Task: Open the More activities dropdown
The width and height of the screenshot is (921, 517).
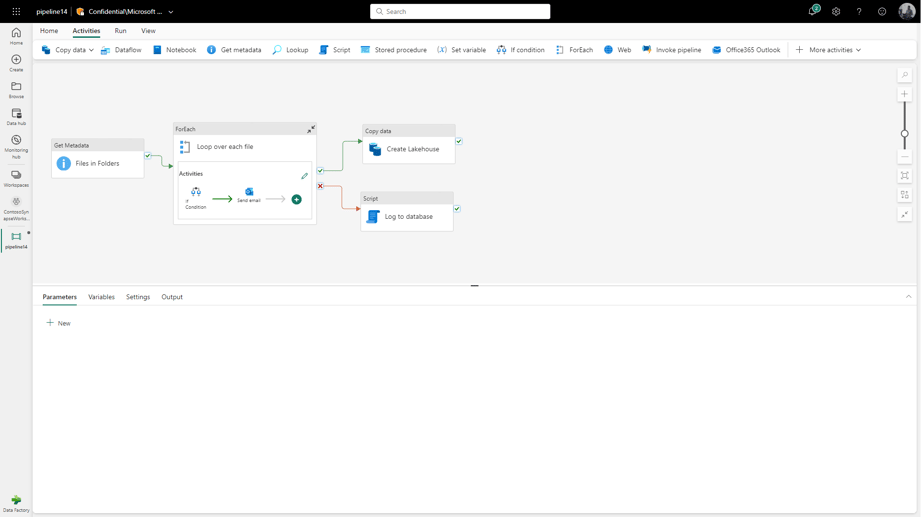Action: tap(828, 50)
